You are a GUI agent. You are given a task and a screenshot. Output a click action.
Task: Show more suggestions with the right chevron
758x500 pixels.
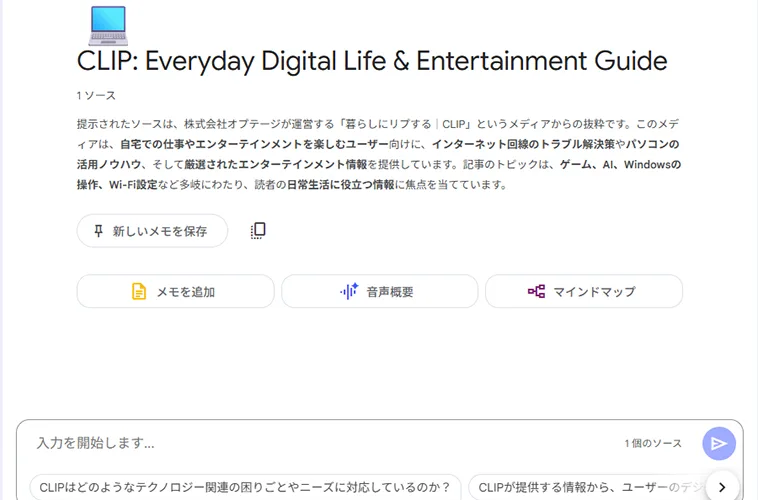722,487
